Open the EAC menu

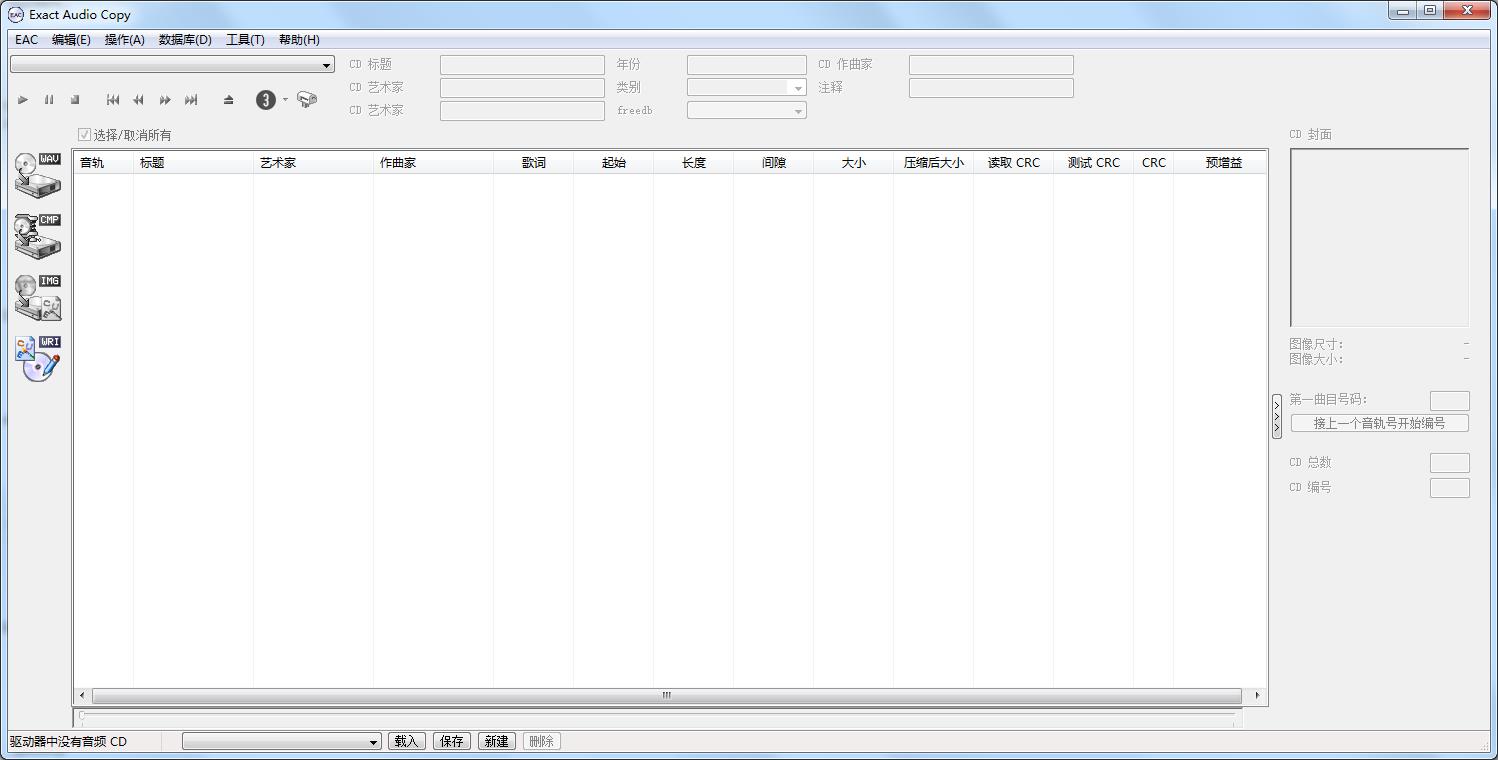[x=27, y=40]
